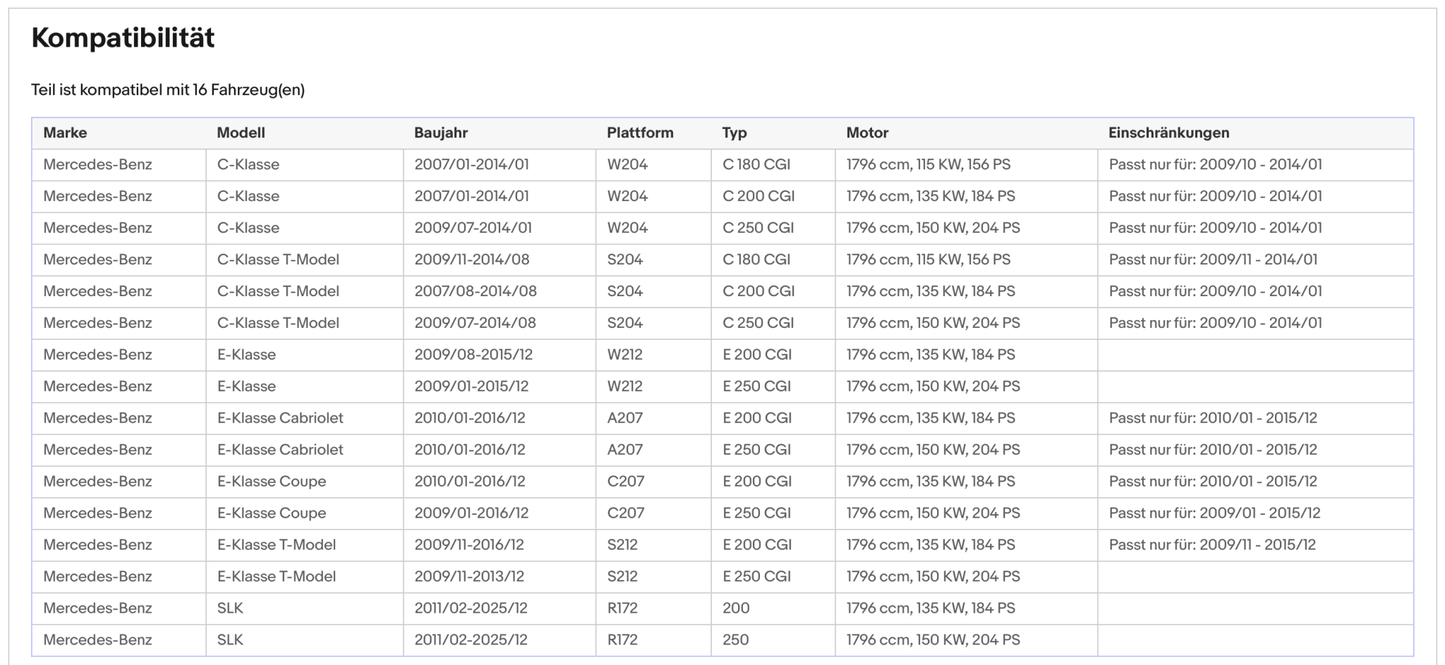1445x665 pixels.
Task: Select restriction 'Passt nur für: 2009/01 - 2015/12'
Action: pyautogui.click(x=1214, y=513)
